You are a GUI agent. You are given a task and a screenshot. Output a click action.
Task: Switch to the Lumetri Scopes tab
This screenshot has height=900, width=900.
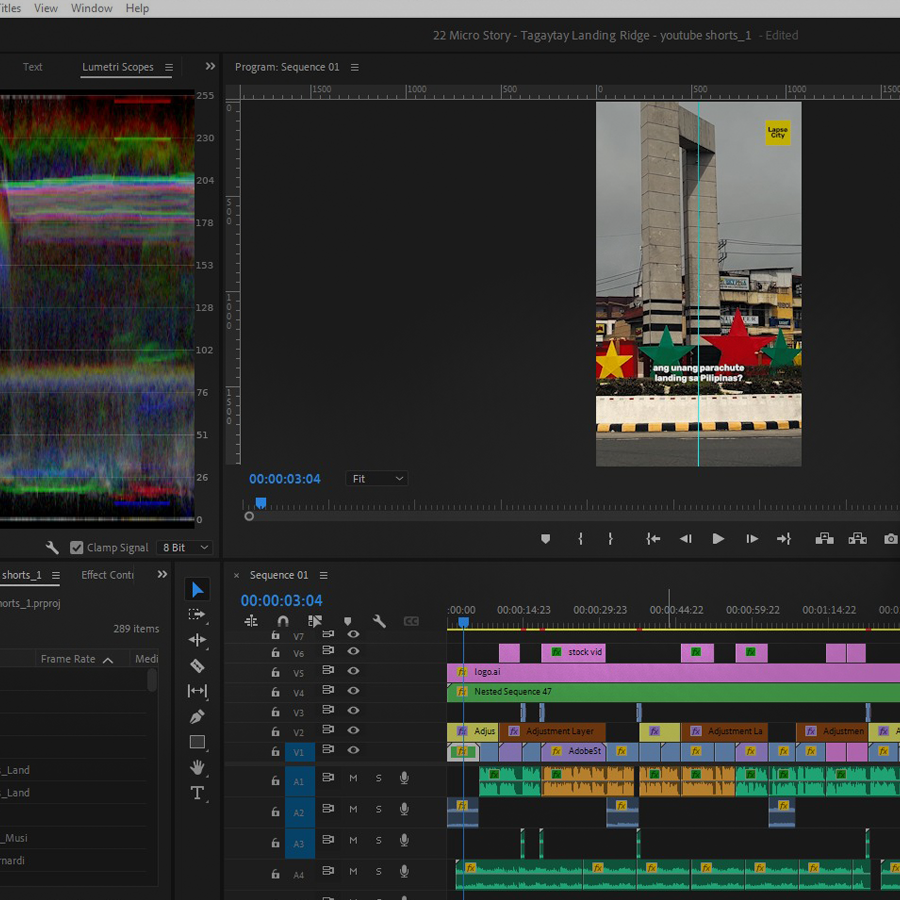[118, 67]
